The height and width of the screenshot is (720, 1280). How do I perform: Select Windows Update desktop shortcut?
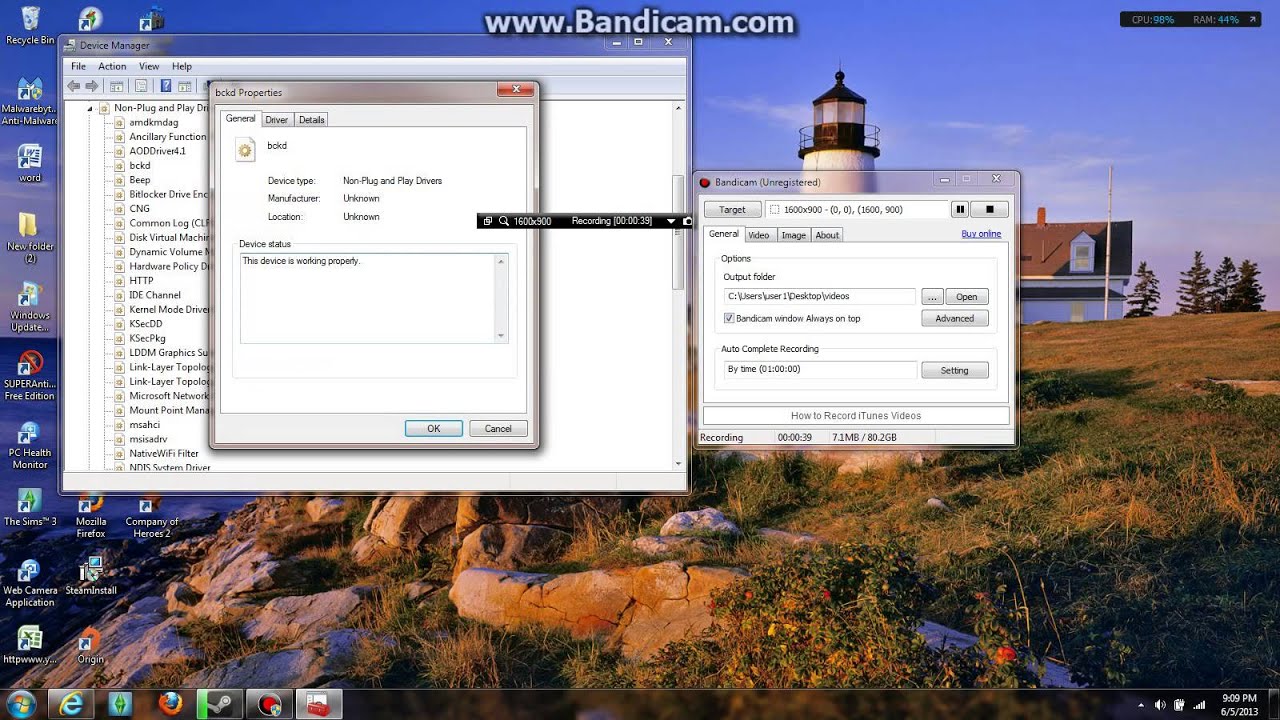(x=30, y=307)
